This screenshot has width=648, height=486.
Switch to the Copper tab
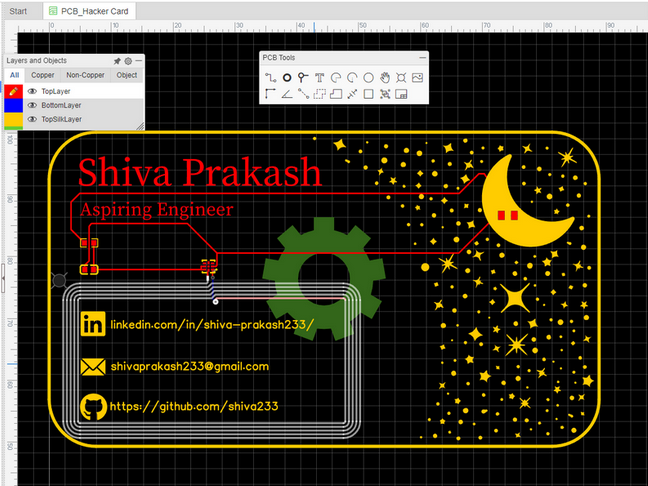coord(43,75)
